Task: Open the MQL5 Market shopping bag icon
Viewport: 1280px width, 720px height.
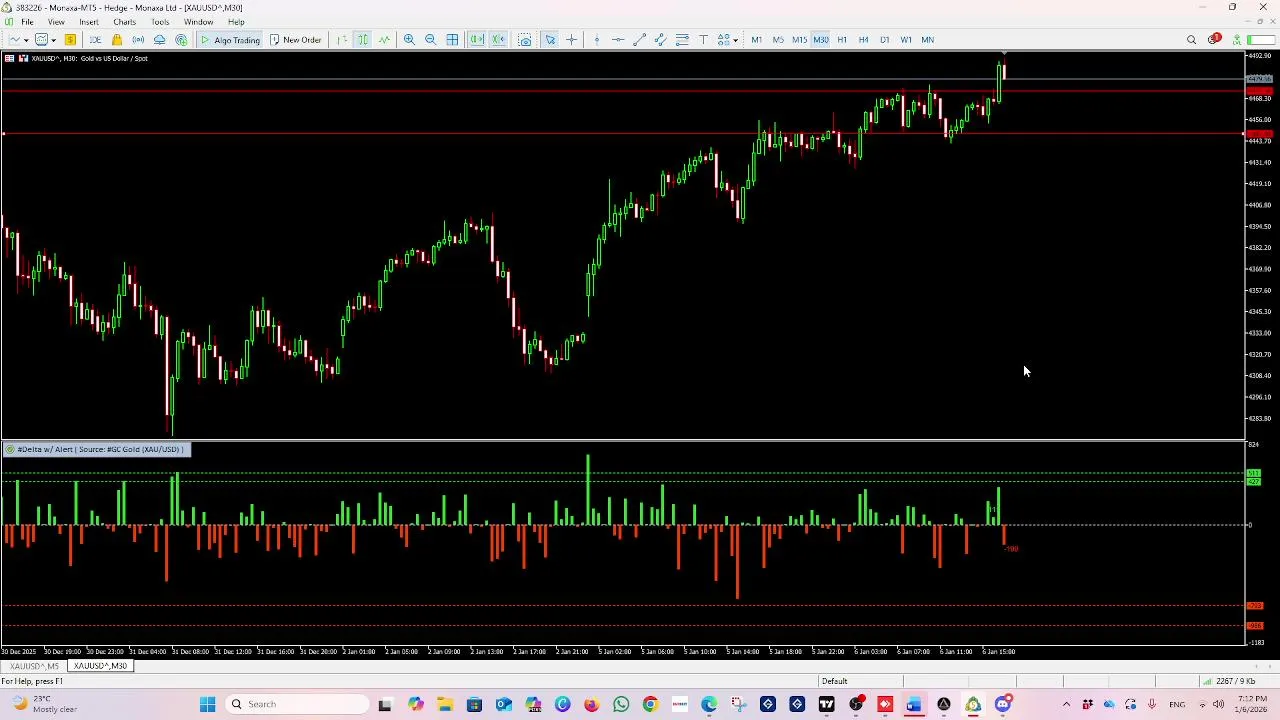Action: click(117, 40)
